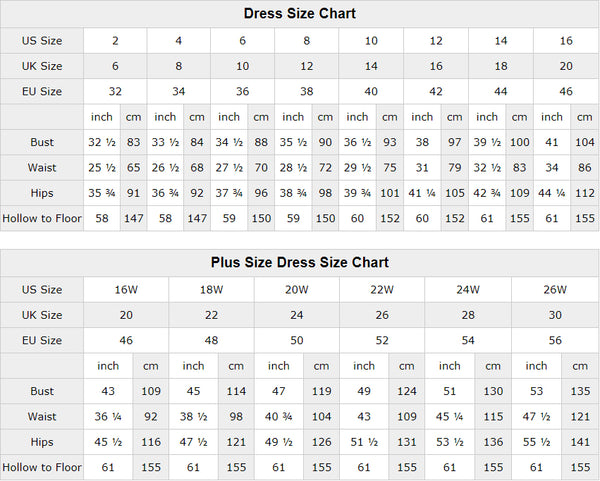Click the 112 cm hips value for US 16
Image resolution: width=600 pixels, height=481 pixels.
(x=585, y=193)
